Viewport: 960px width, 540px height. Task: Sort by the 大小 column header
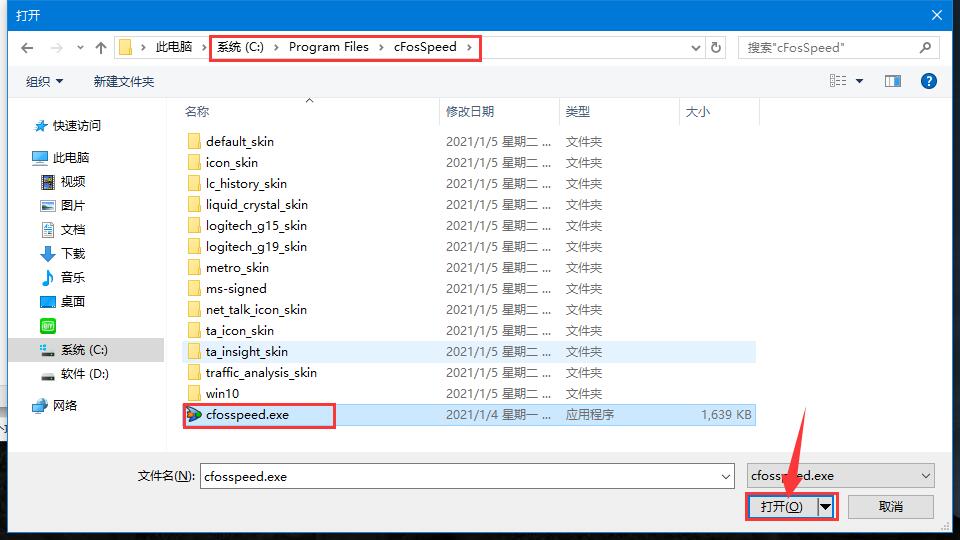point(697,111)
